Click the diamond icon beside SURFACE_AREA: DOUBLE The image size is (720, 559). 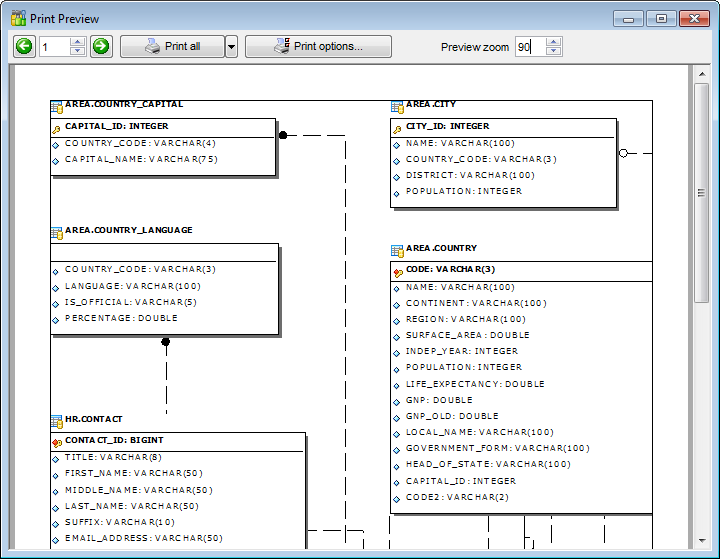coord(397,337)
